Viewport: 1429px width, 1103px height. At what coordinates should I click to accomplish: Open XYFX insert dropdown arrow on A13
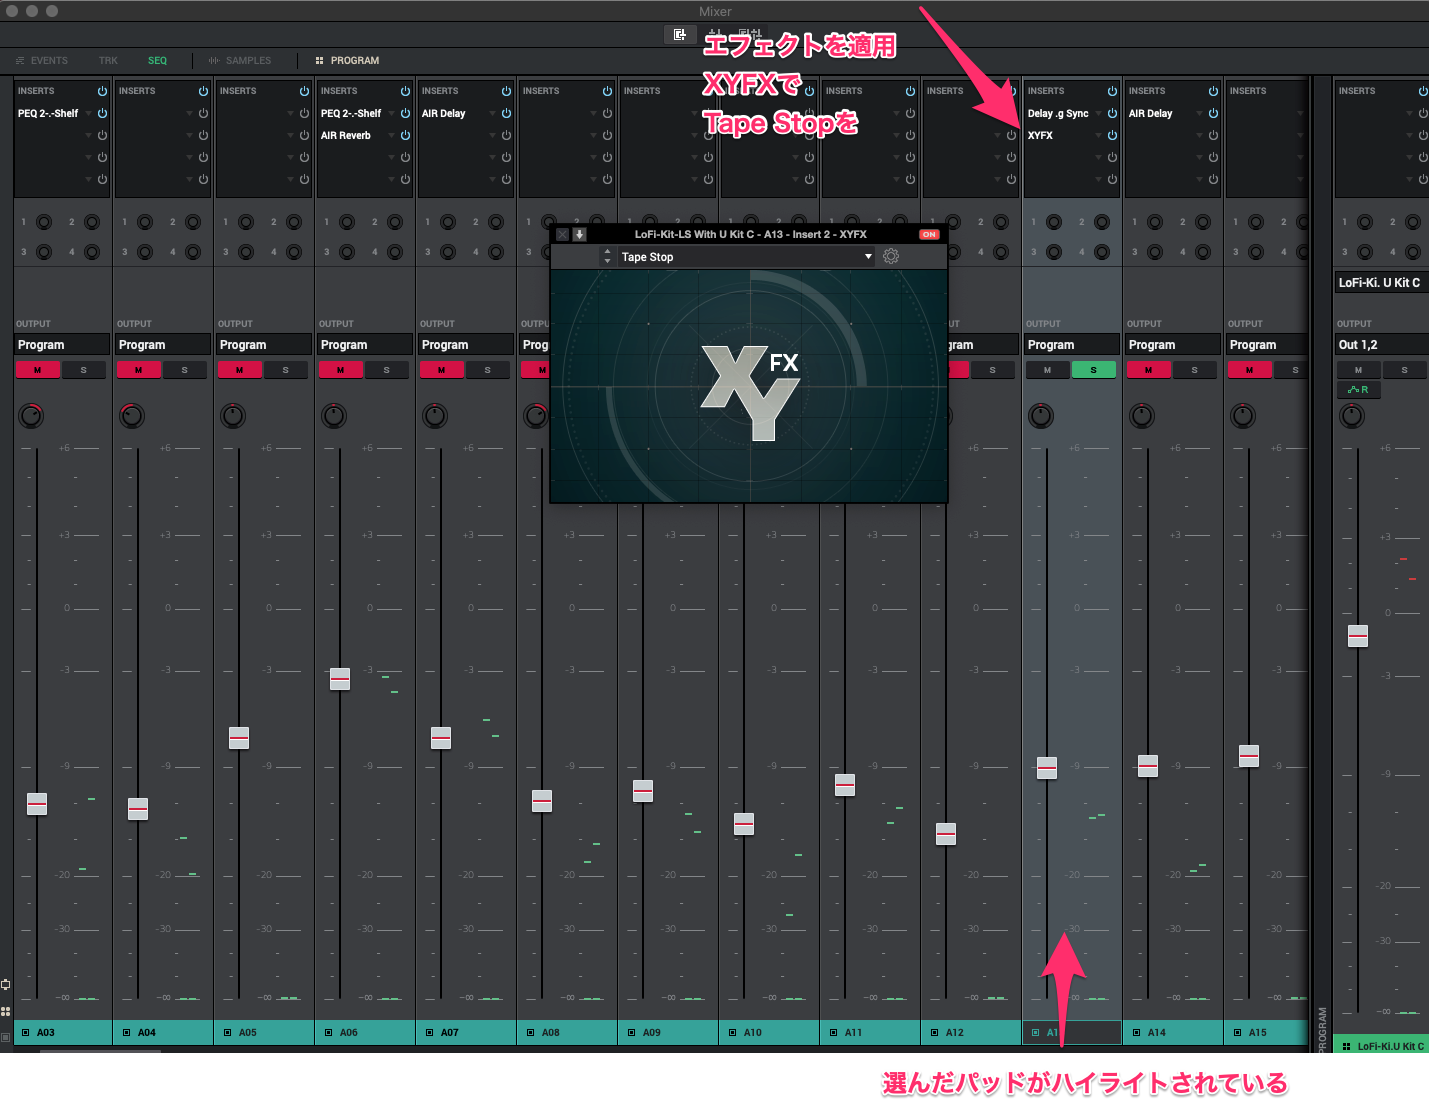point(1098,135)
